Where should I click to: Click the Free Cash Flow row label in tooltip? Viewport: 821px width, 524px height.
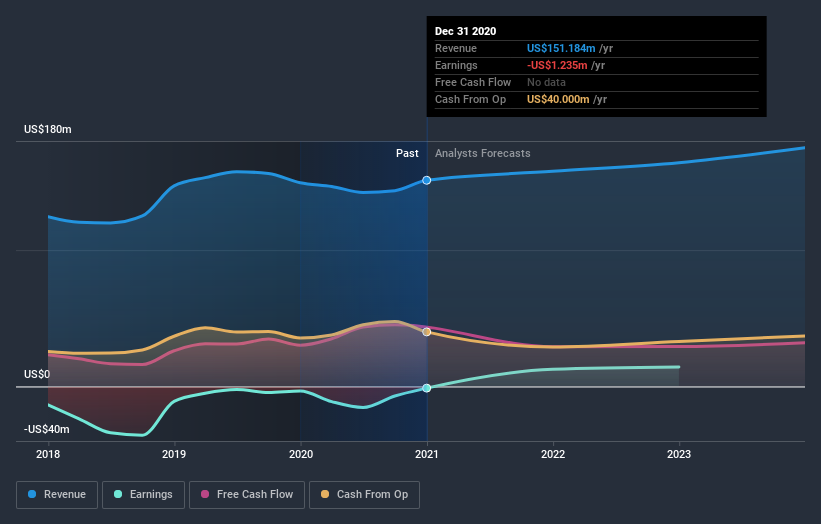(473, 82)
